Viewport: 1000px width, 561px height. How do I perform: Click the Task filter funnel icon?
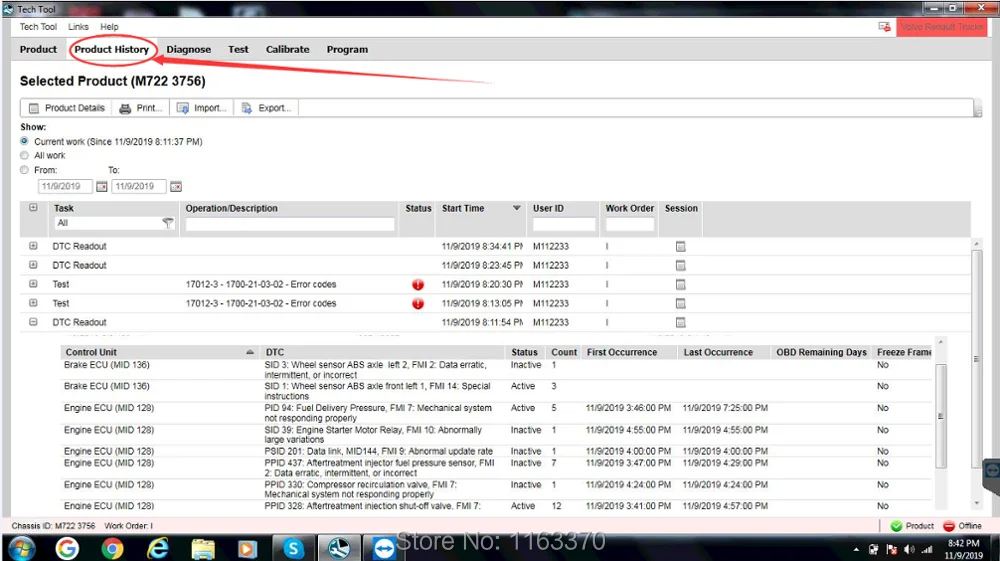click(x=168, y=222)
